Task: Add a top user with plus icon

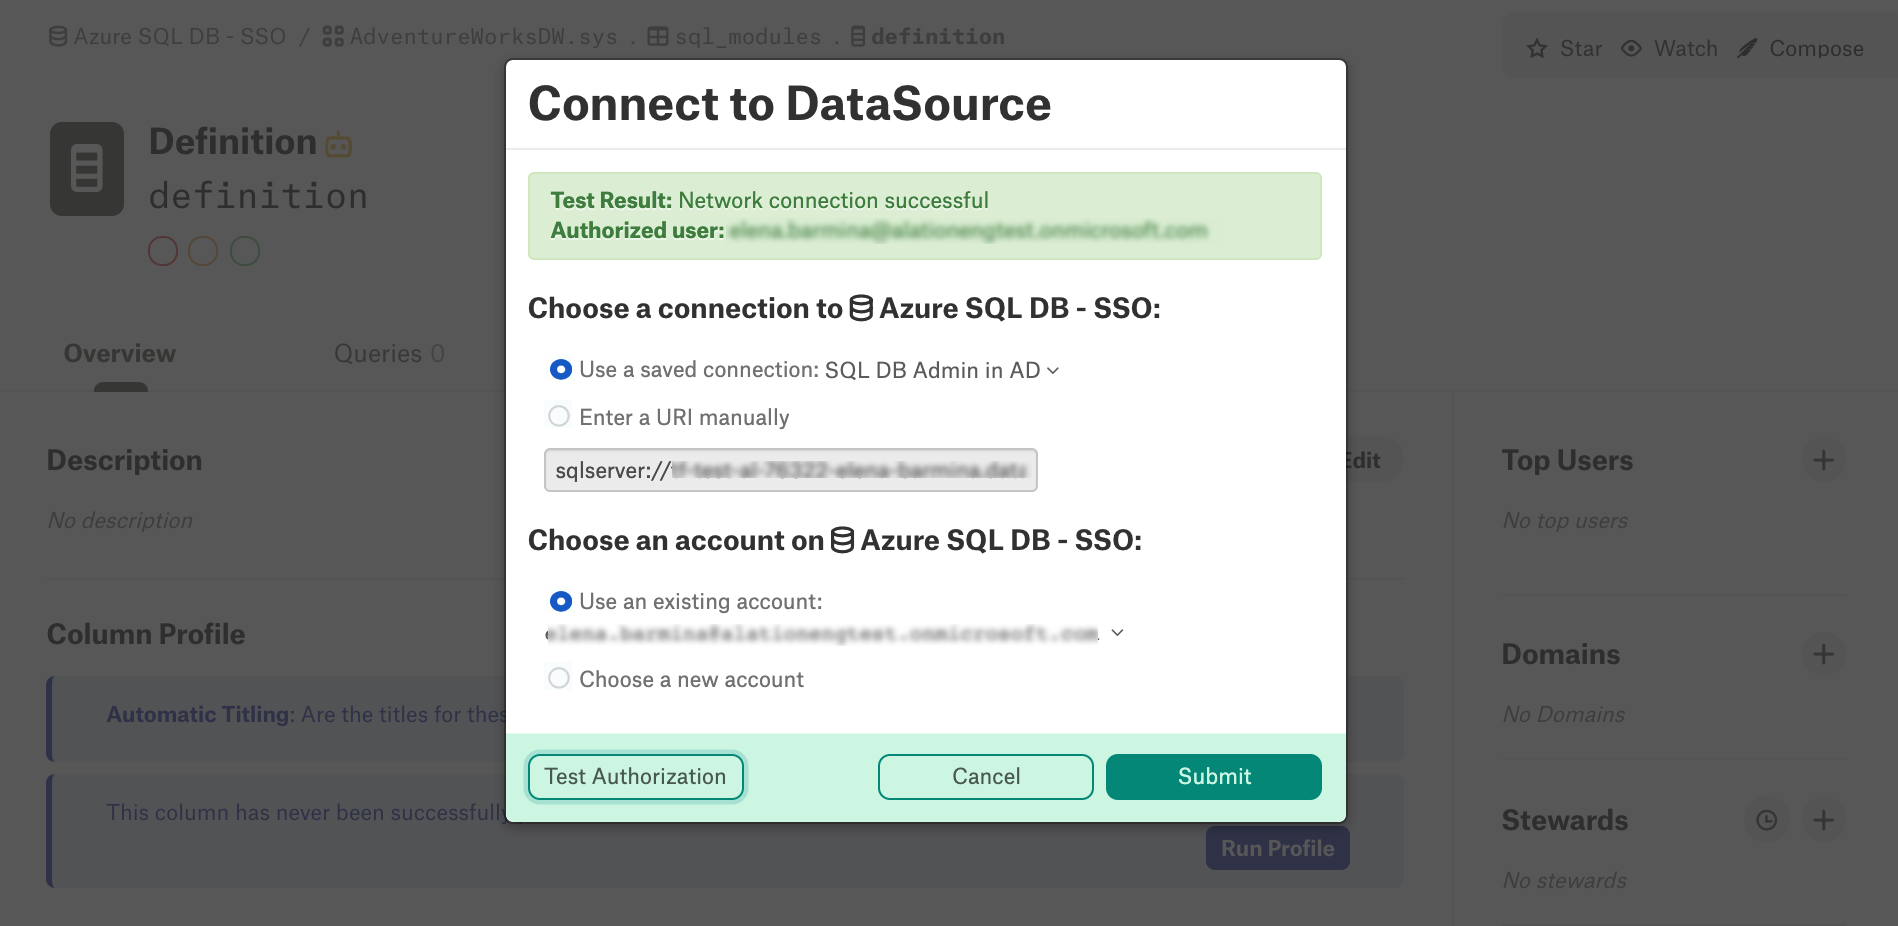Action: point(1823,460)
